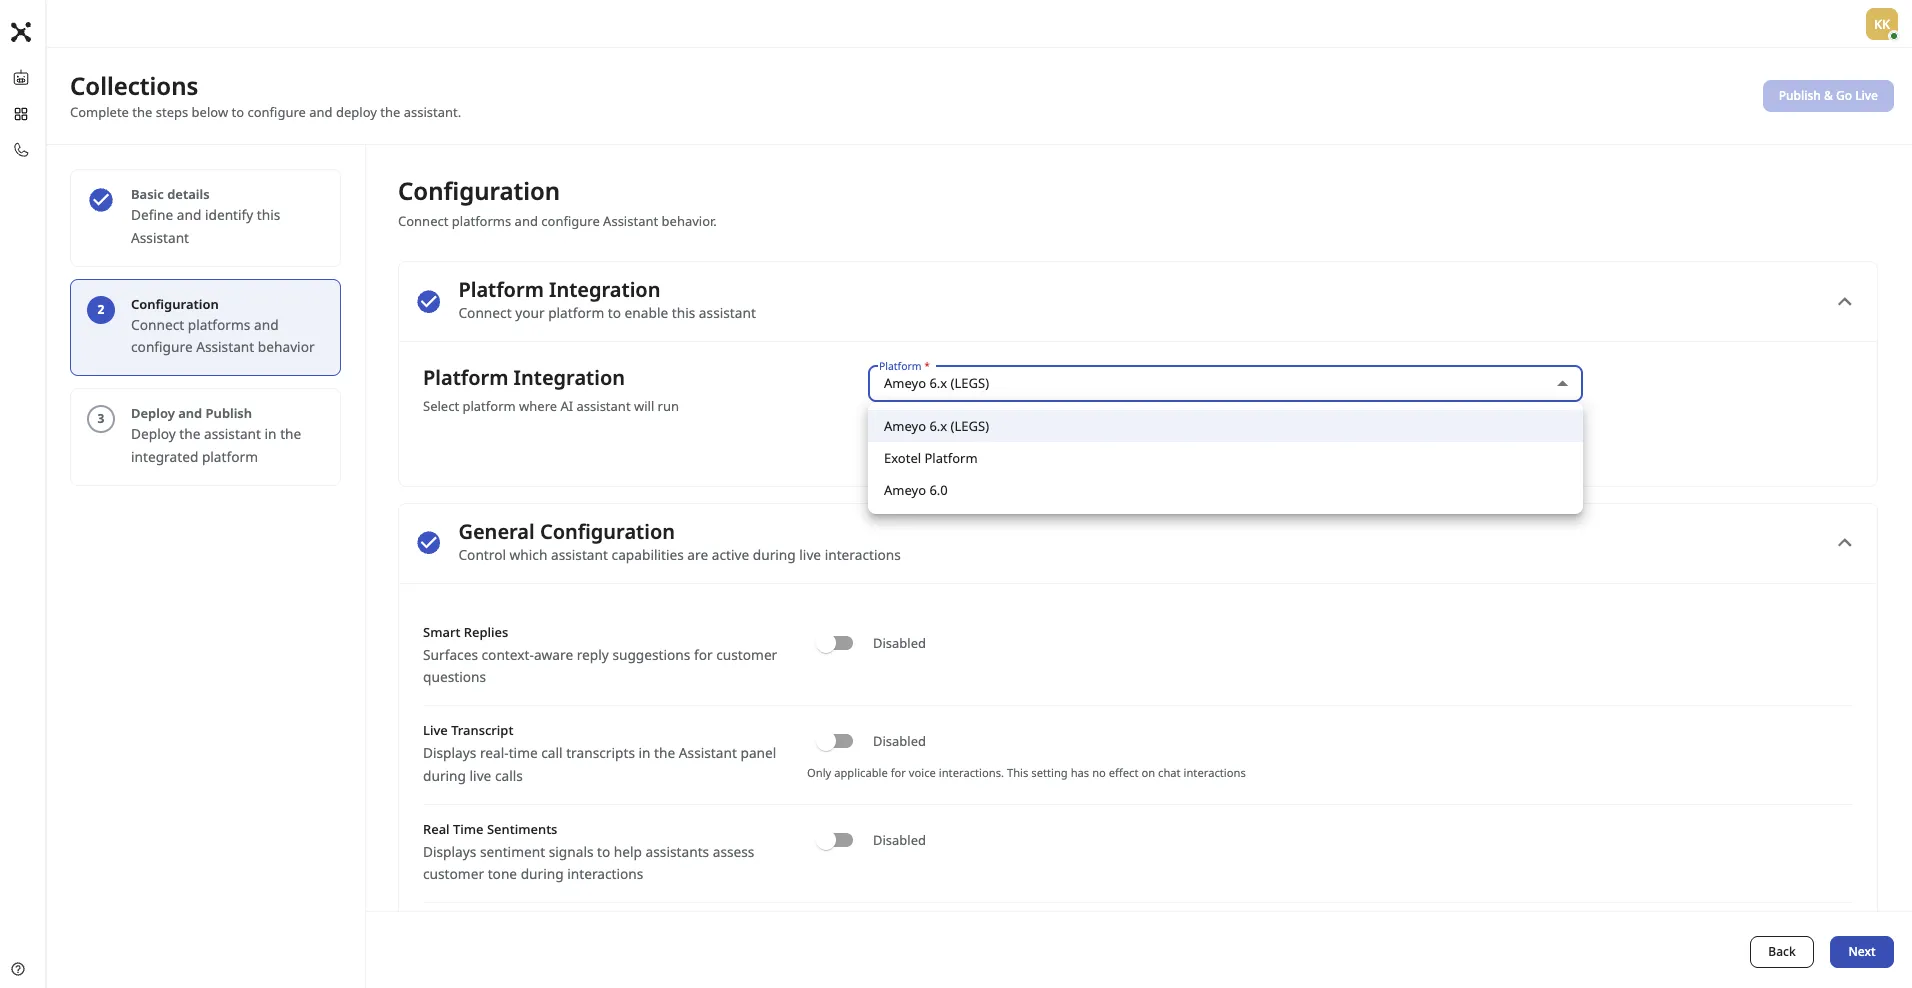Select Ameyo 6.x (LEGS) option
1912x988 pixels.
(x=1225, y=426)
